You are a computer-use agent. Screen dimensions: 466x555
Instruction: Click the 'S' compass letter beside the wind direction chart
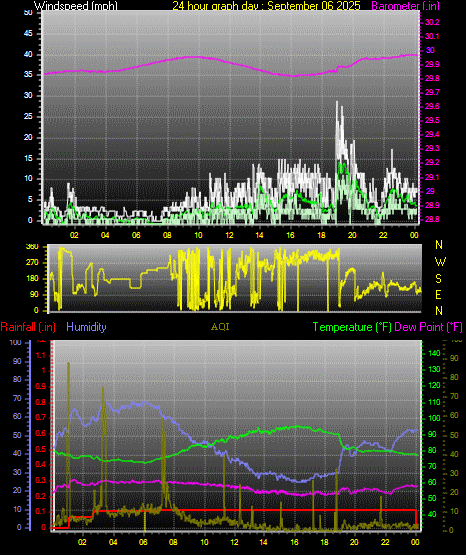tap(438, 279)
